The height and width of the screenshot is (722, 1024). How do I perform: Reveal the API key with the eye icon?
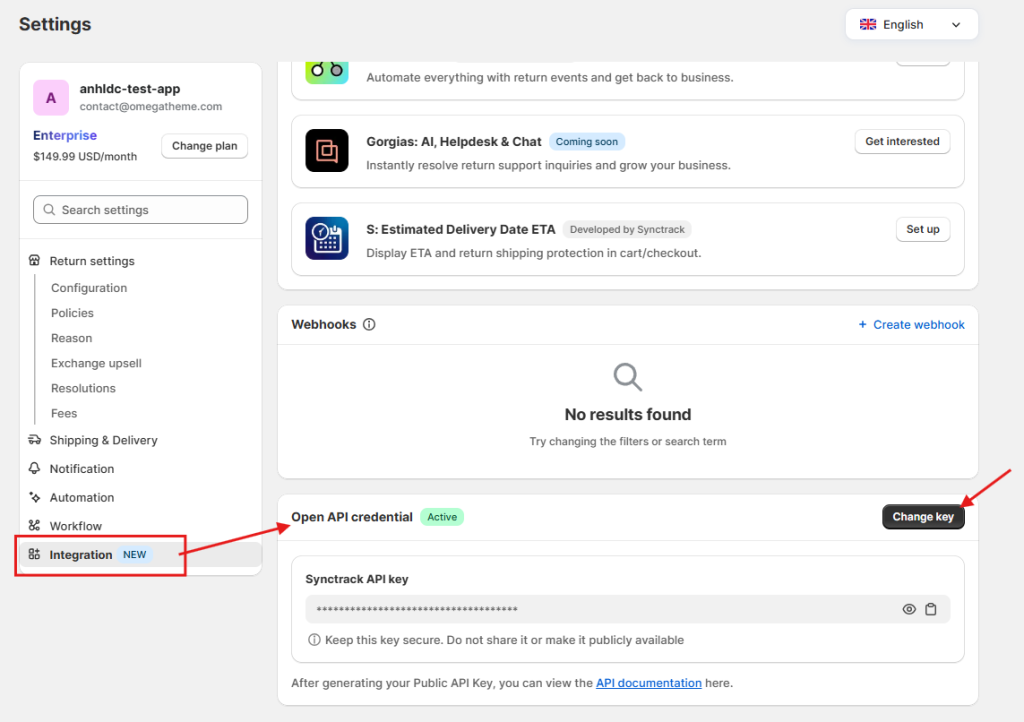pyautogui.click(x=909, y=609)
